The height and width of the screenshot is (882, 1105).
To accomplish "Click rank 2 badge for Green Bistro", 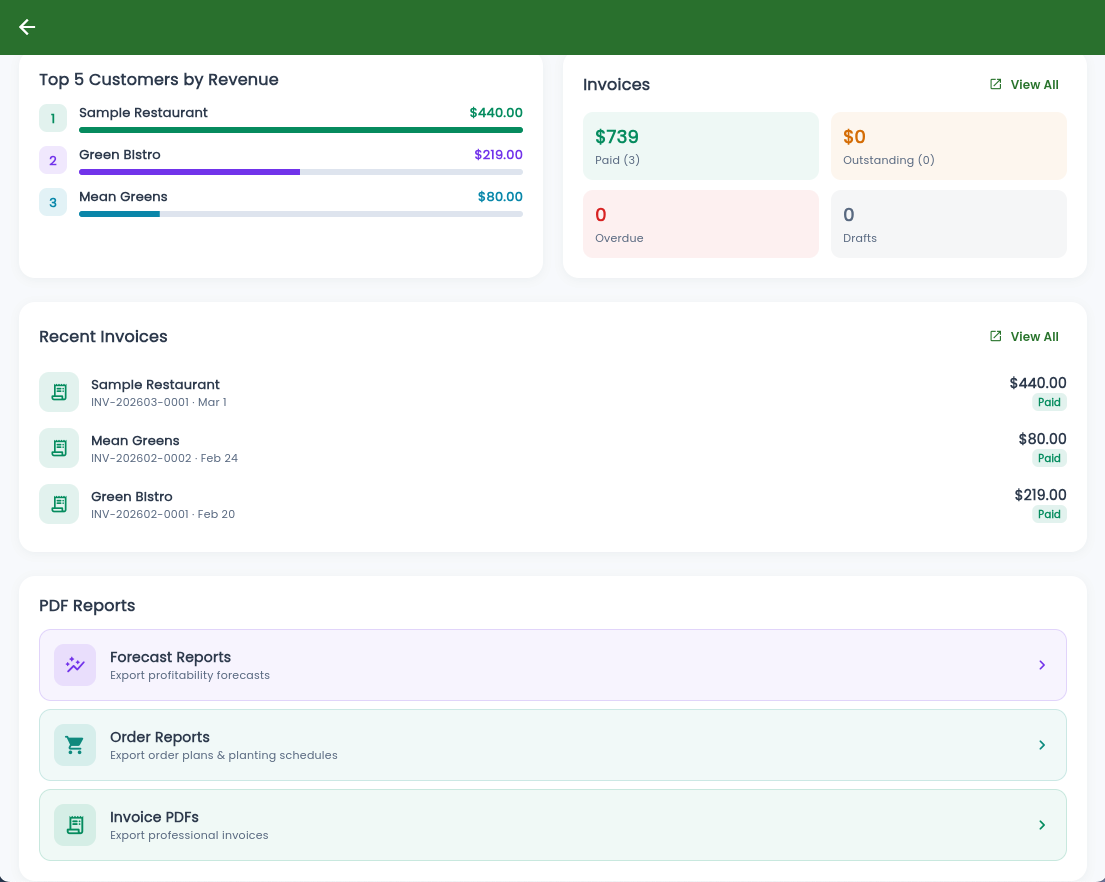I will pos(53,160).
